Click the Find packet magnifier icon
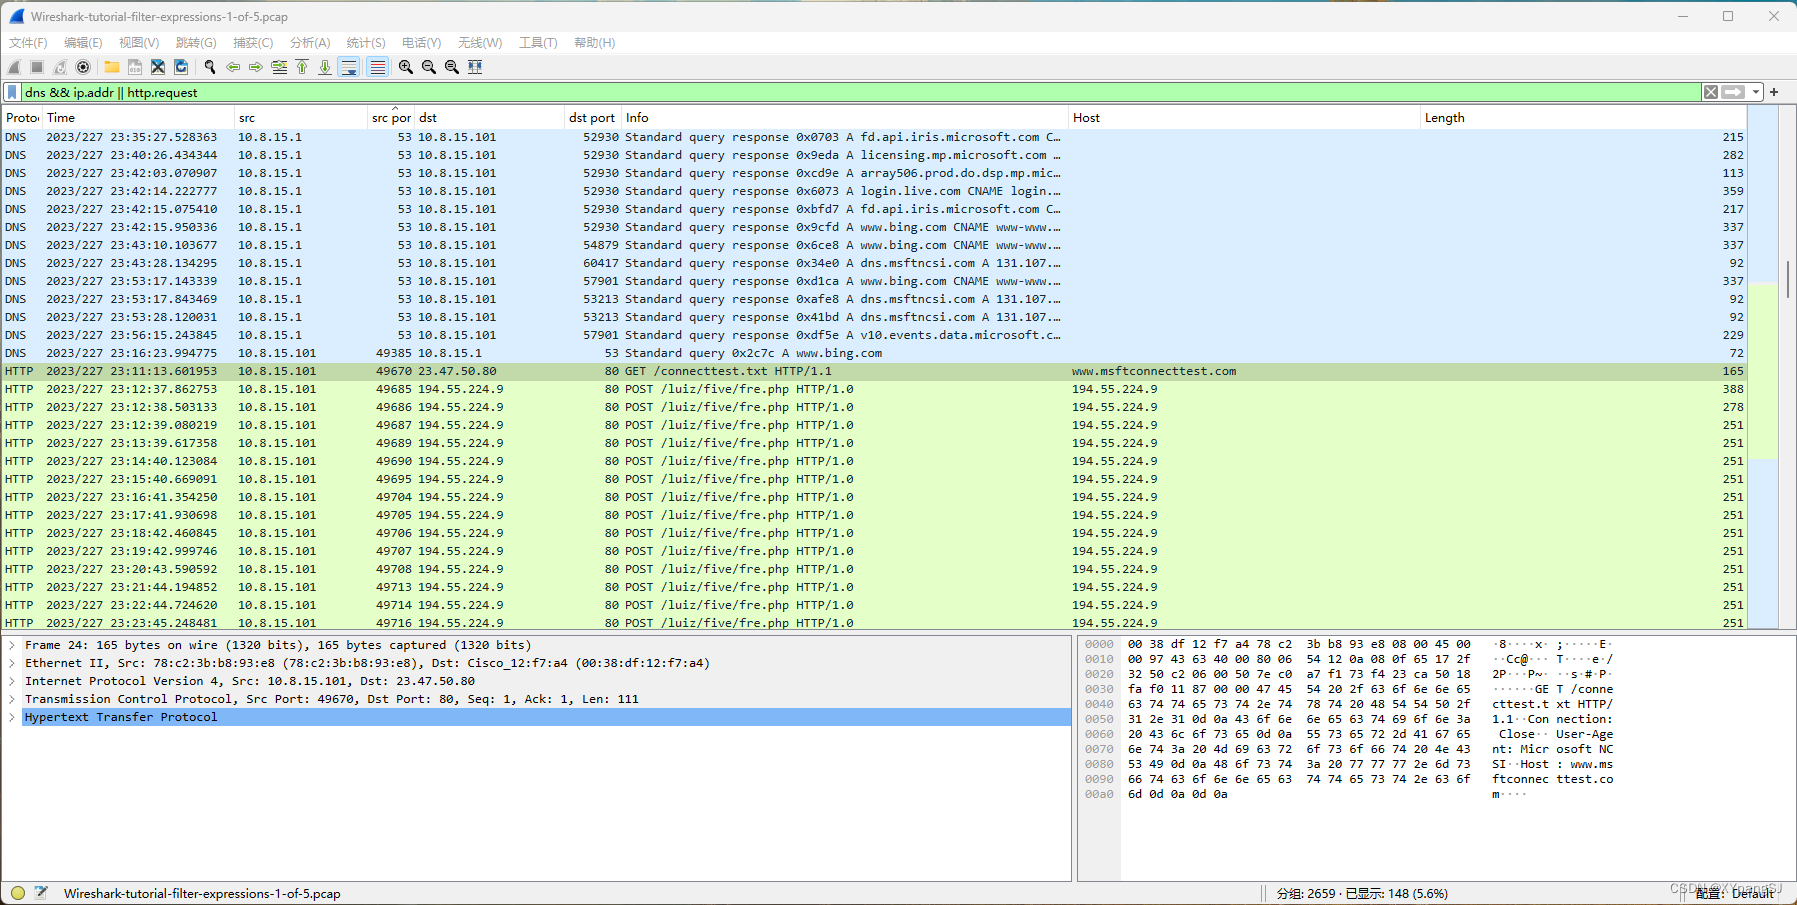 (x=210, y=67)
